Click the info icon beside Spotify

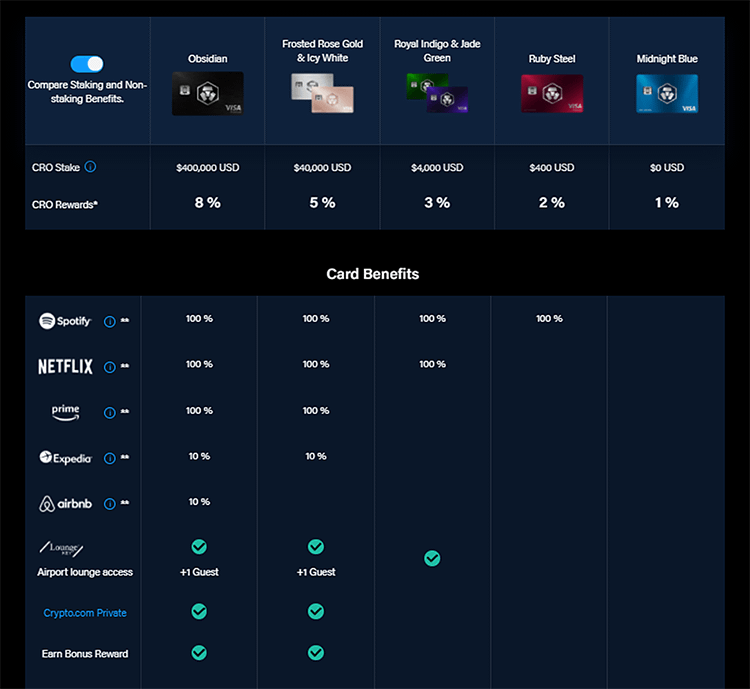click(110, 322)
